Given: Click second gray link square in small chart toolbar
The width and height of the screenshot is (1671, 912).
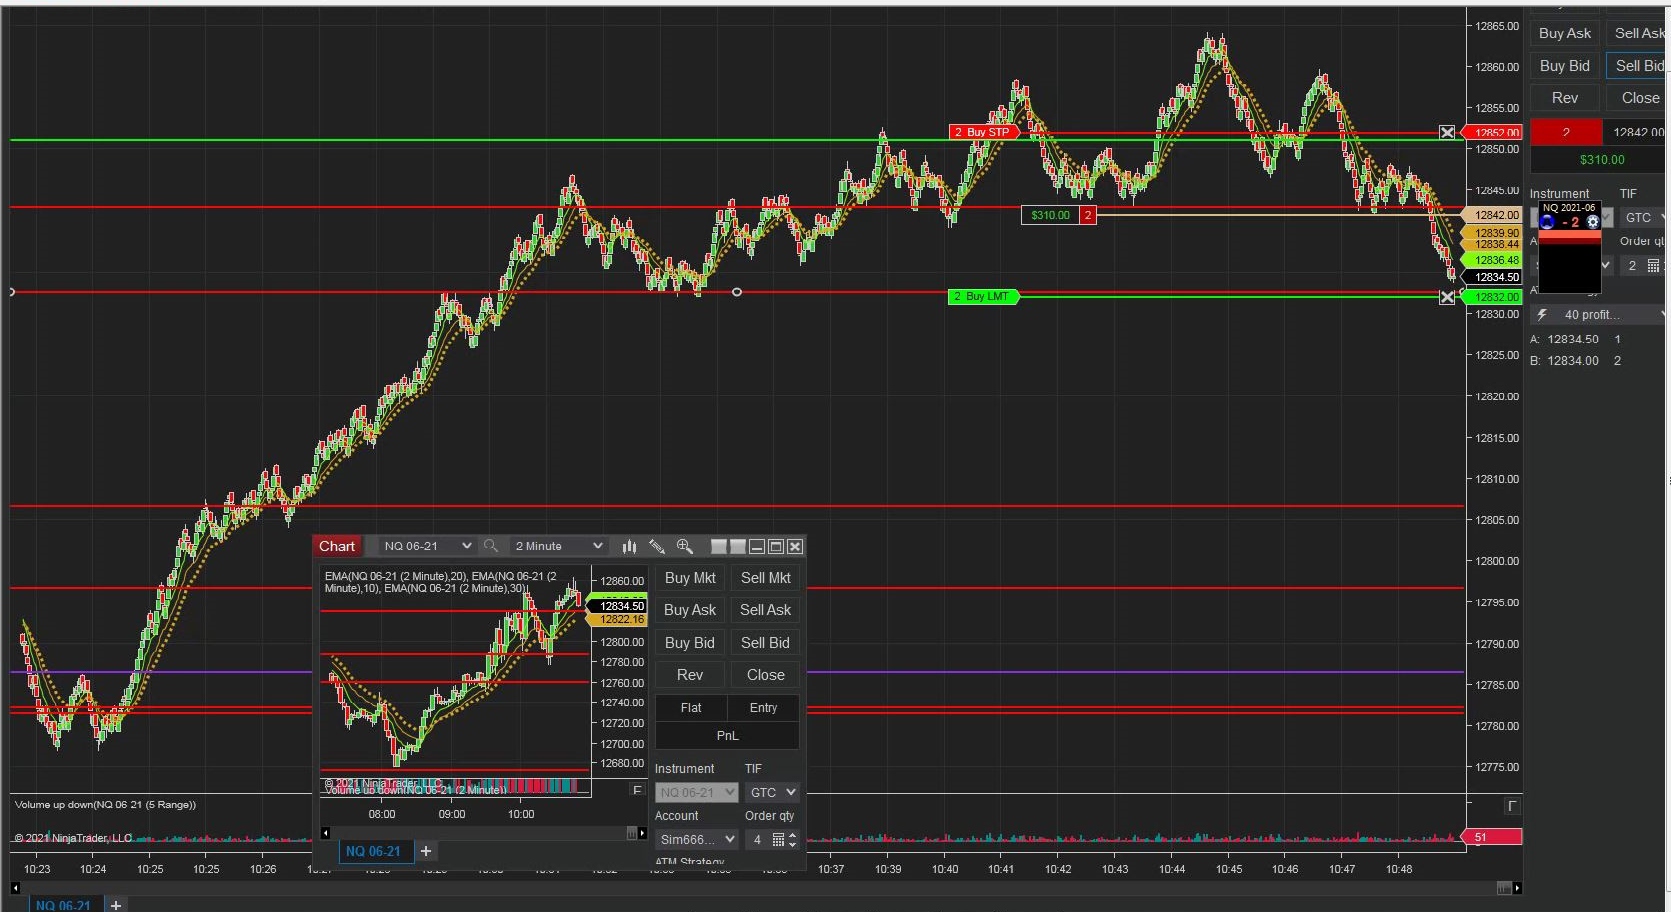Looking at the screenshot, I should pos(738,546).
